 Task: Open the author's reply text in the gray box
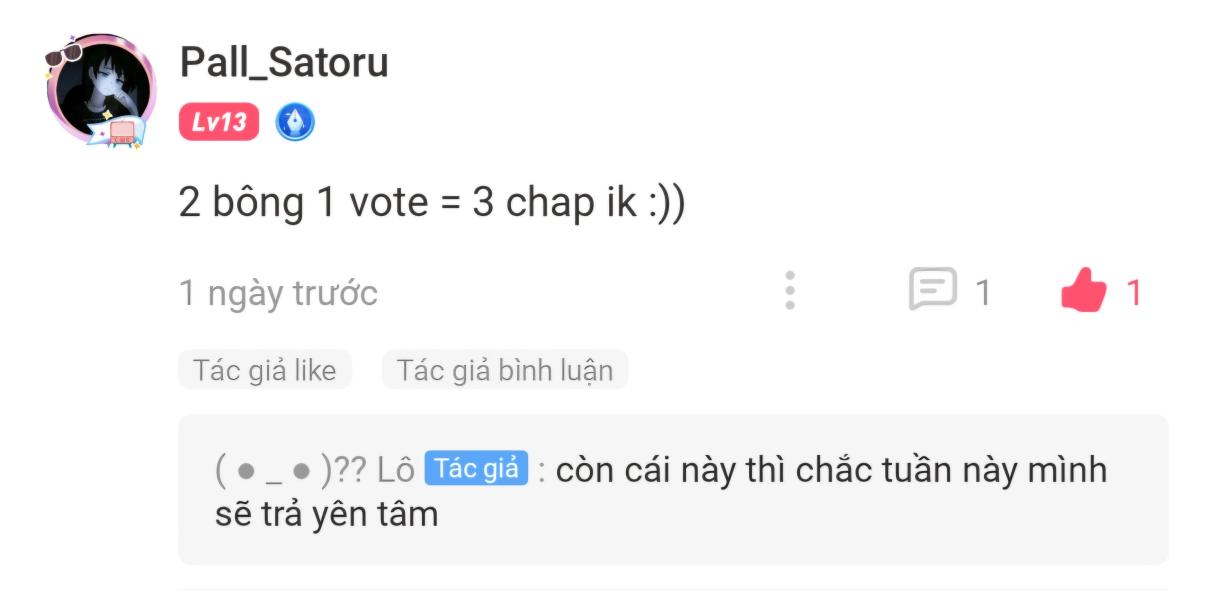tap(661, 491)
